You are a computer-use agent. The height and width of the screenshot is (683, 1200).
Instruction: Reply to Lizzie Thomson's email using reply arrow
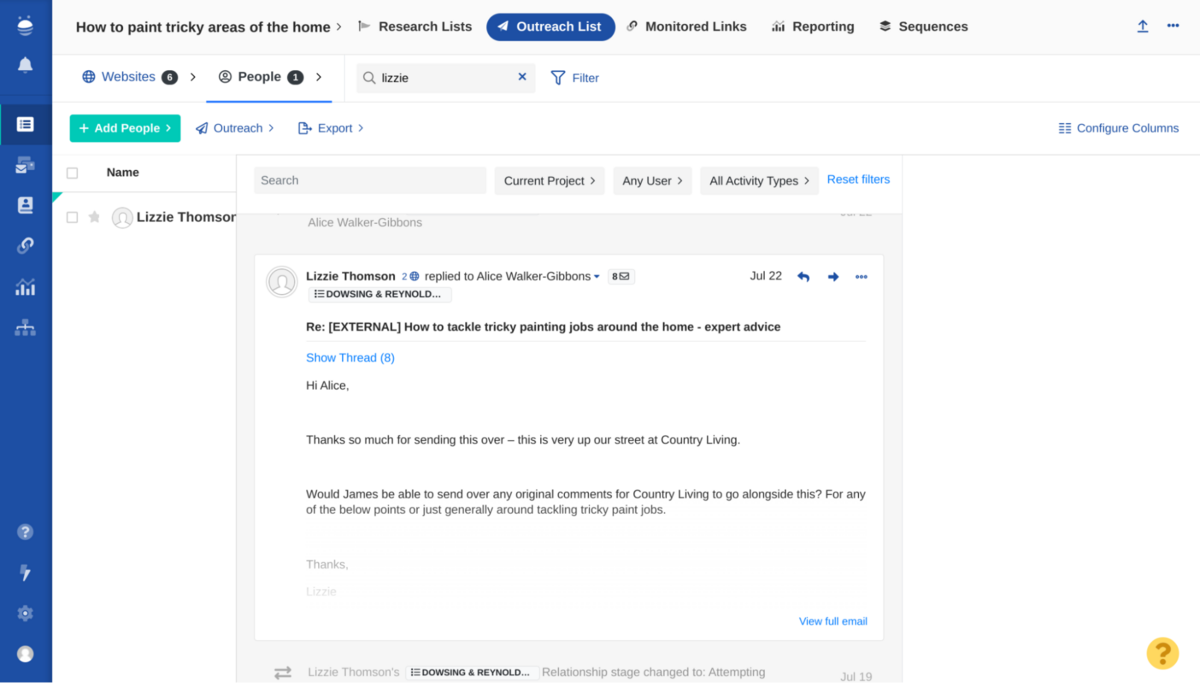(803, 277)
